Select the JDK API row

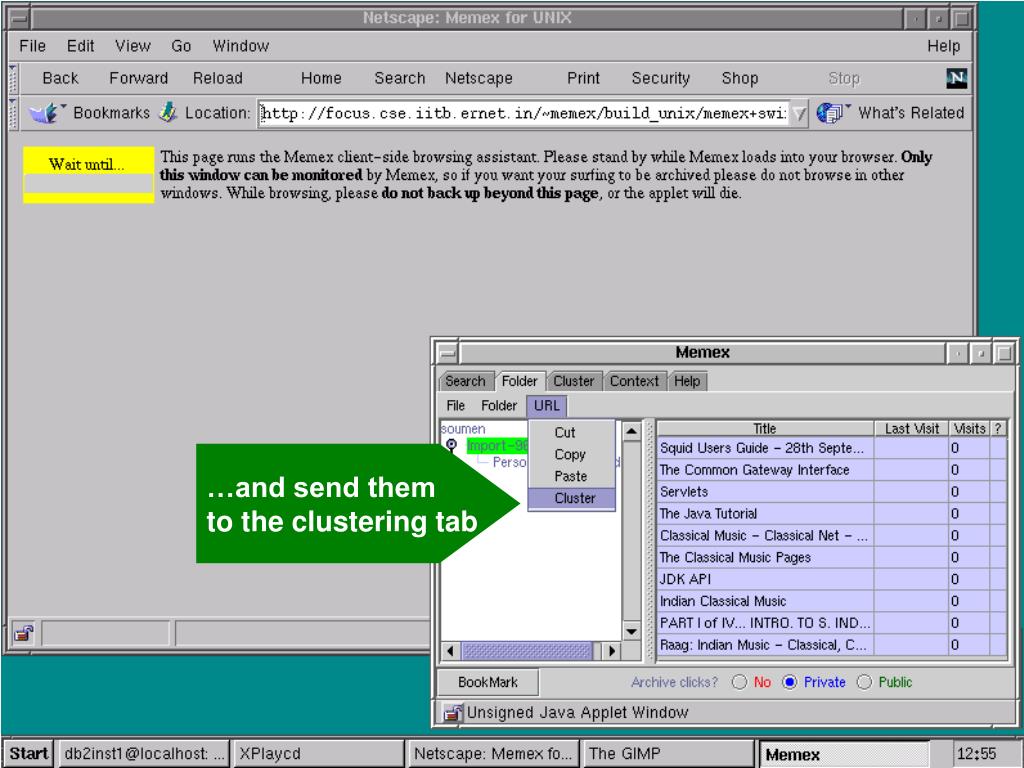tap(831, 579)
